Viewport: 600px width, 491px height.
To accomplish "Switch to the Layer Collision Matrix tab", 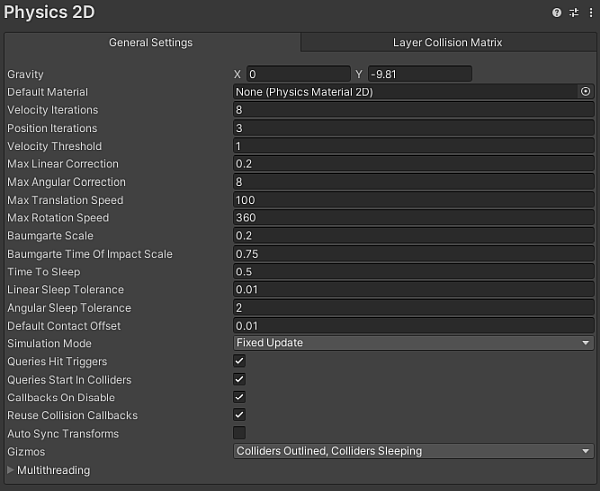I will (447, 43).
